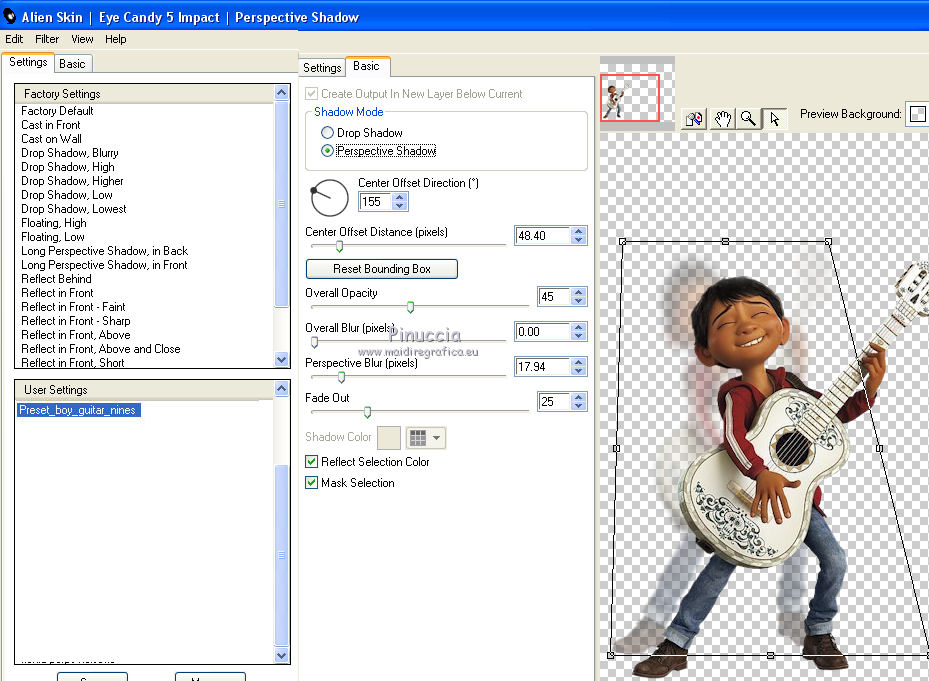Increase Overall Blur with up arrow
929x681 pixels.
pos(578,327)
